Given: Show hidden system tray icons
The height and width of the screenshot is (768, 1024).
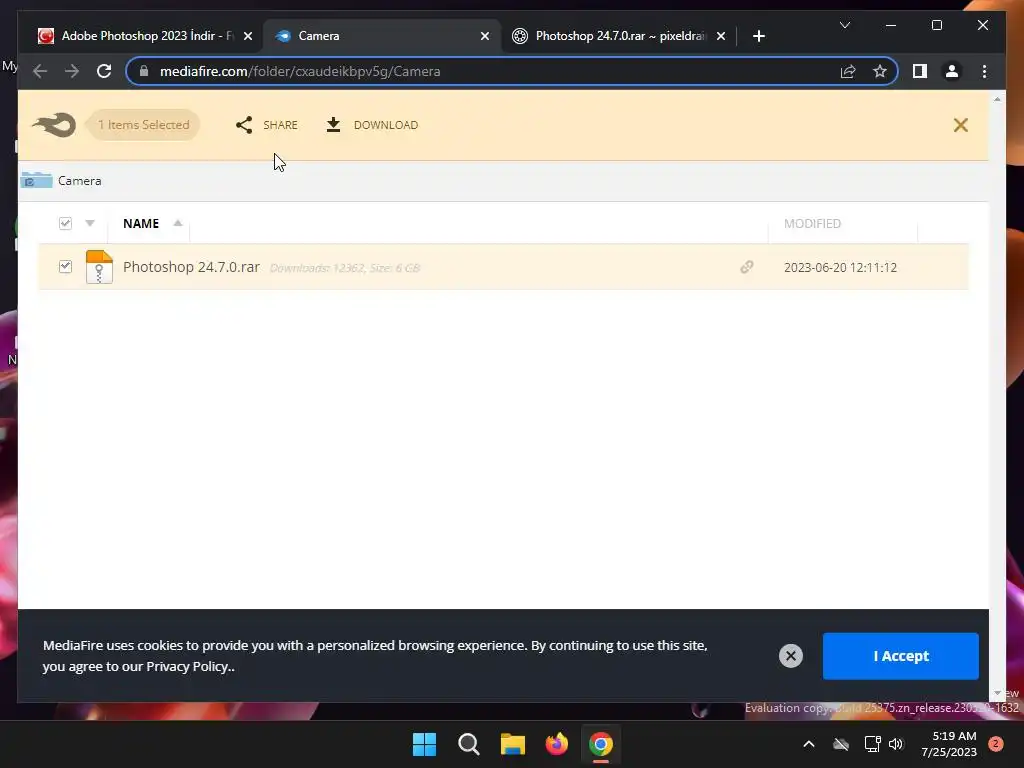Looking at the screenshot, I should [808, 744].
